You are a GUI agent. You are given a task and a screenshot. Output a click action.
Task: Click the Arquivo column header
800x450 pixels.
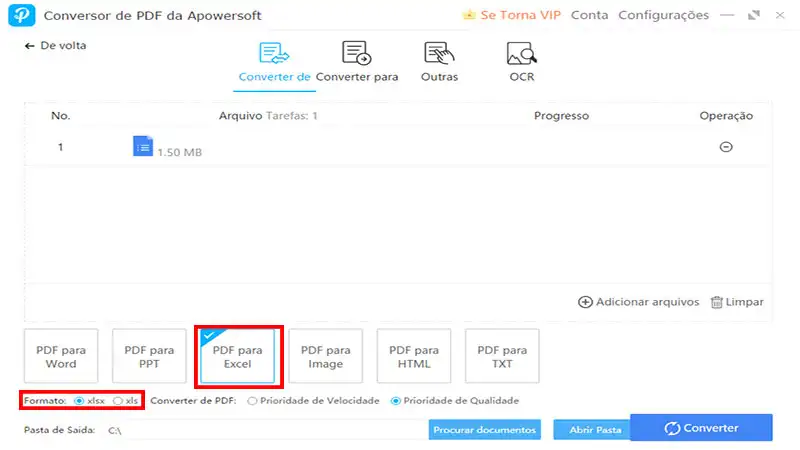[x=240, y=116]
